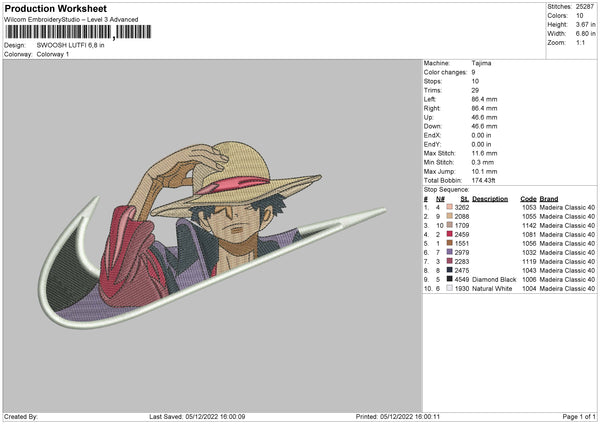Click the barcode under the worksheet title
The width and height of the screenshot is (600, 424).
pyautogui.click(x=78, y=32)
